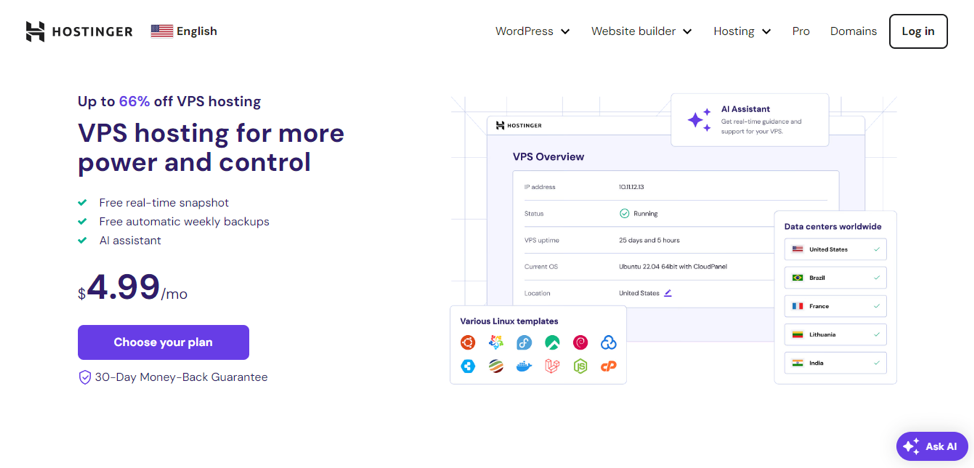Click the cPanel template icon
974x468 pixels.
point(608,367)
